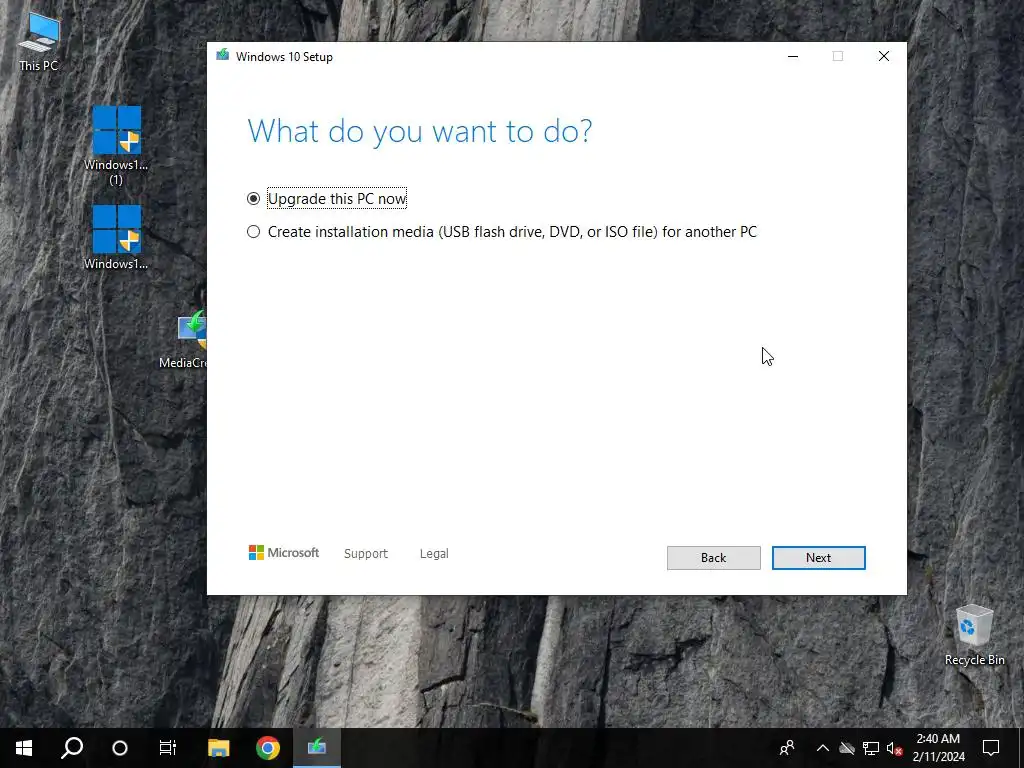1024x768 pixels.
Task: Click the 'What do you want to do?' heading
Action: [420, 131]
